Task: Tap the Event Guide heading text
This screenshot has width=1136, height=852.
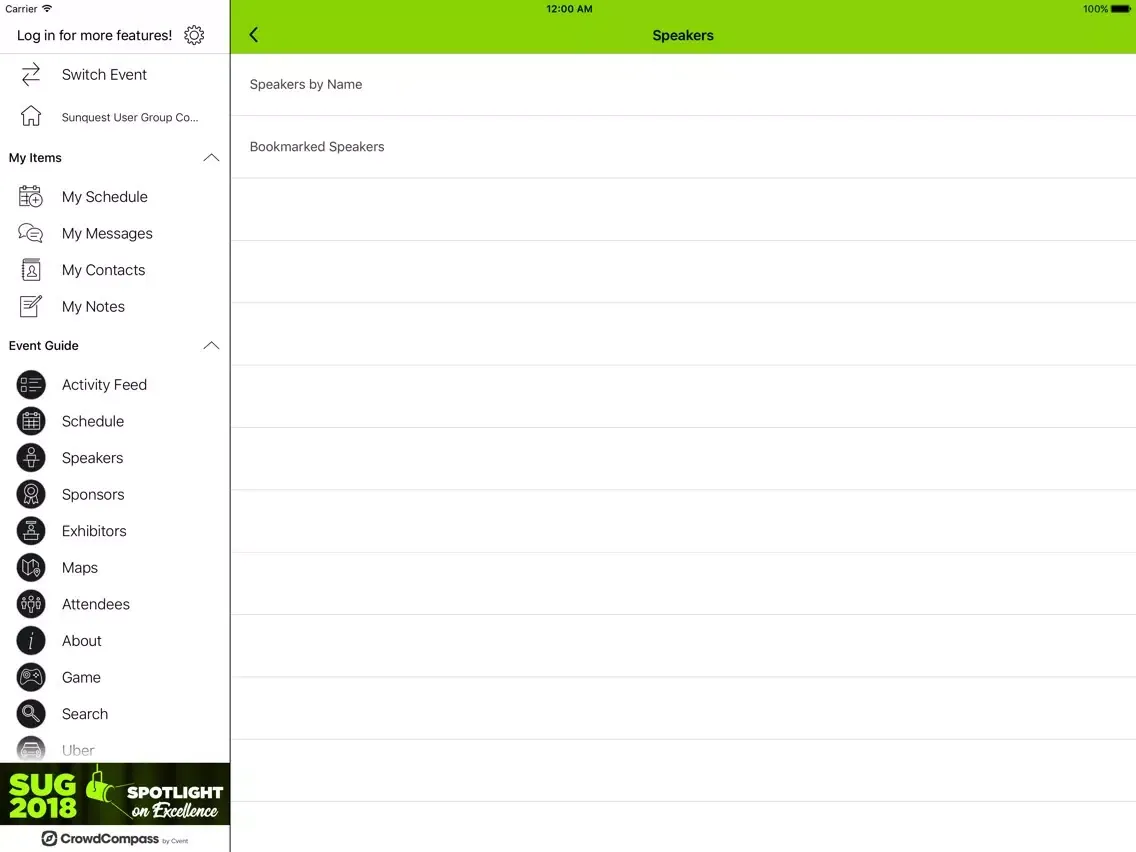Action: (x=43, y=346)
